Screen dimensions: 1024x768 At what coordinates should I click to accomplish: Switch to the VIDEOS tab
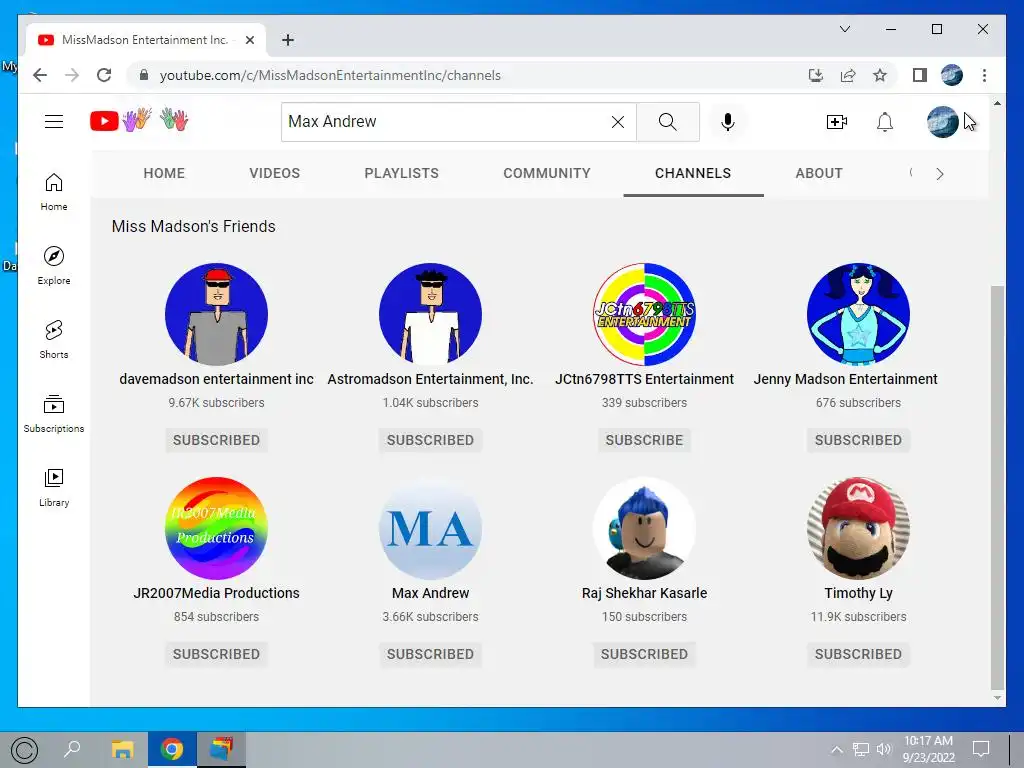(x=274, y=173)
